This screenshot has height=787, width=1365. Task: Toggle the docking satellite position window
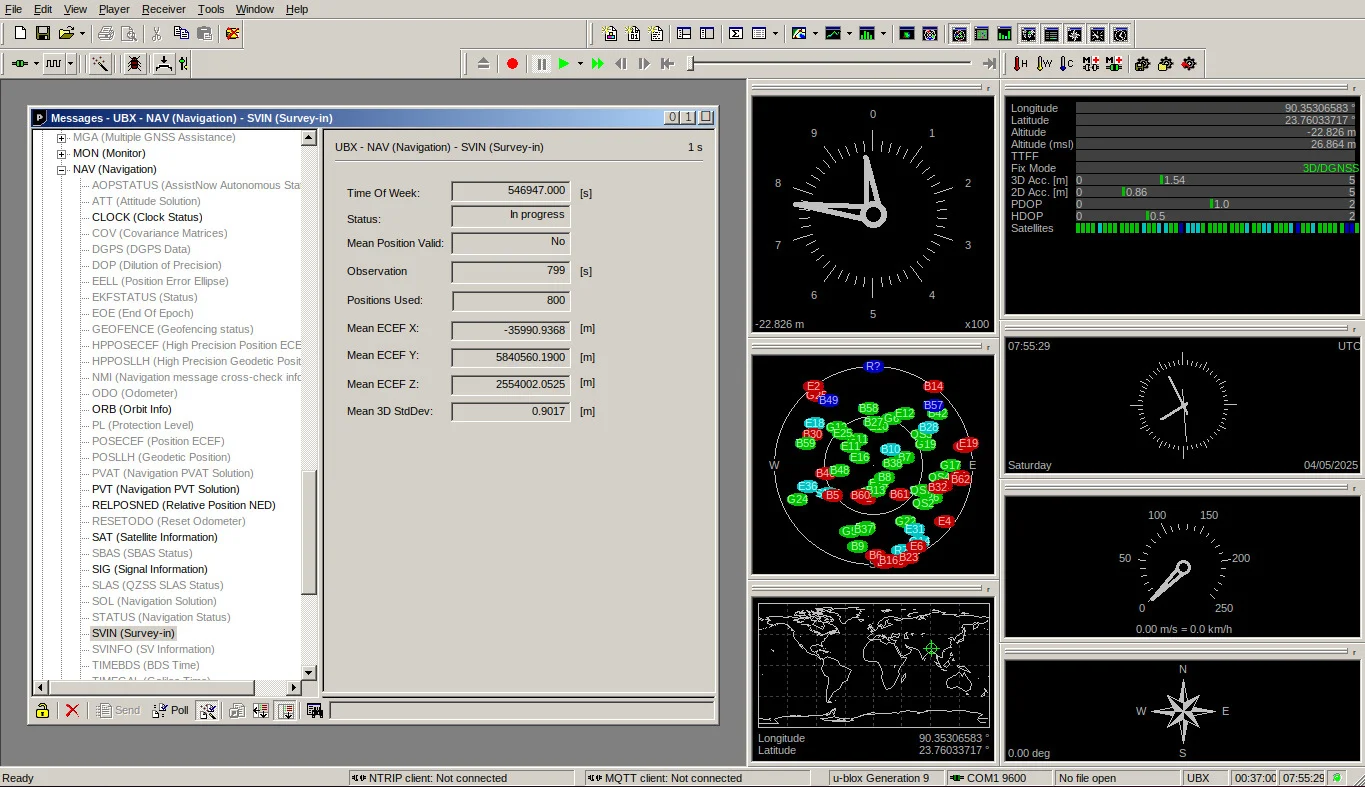point(960,34)
